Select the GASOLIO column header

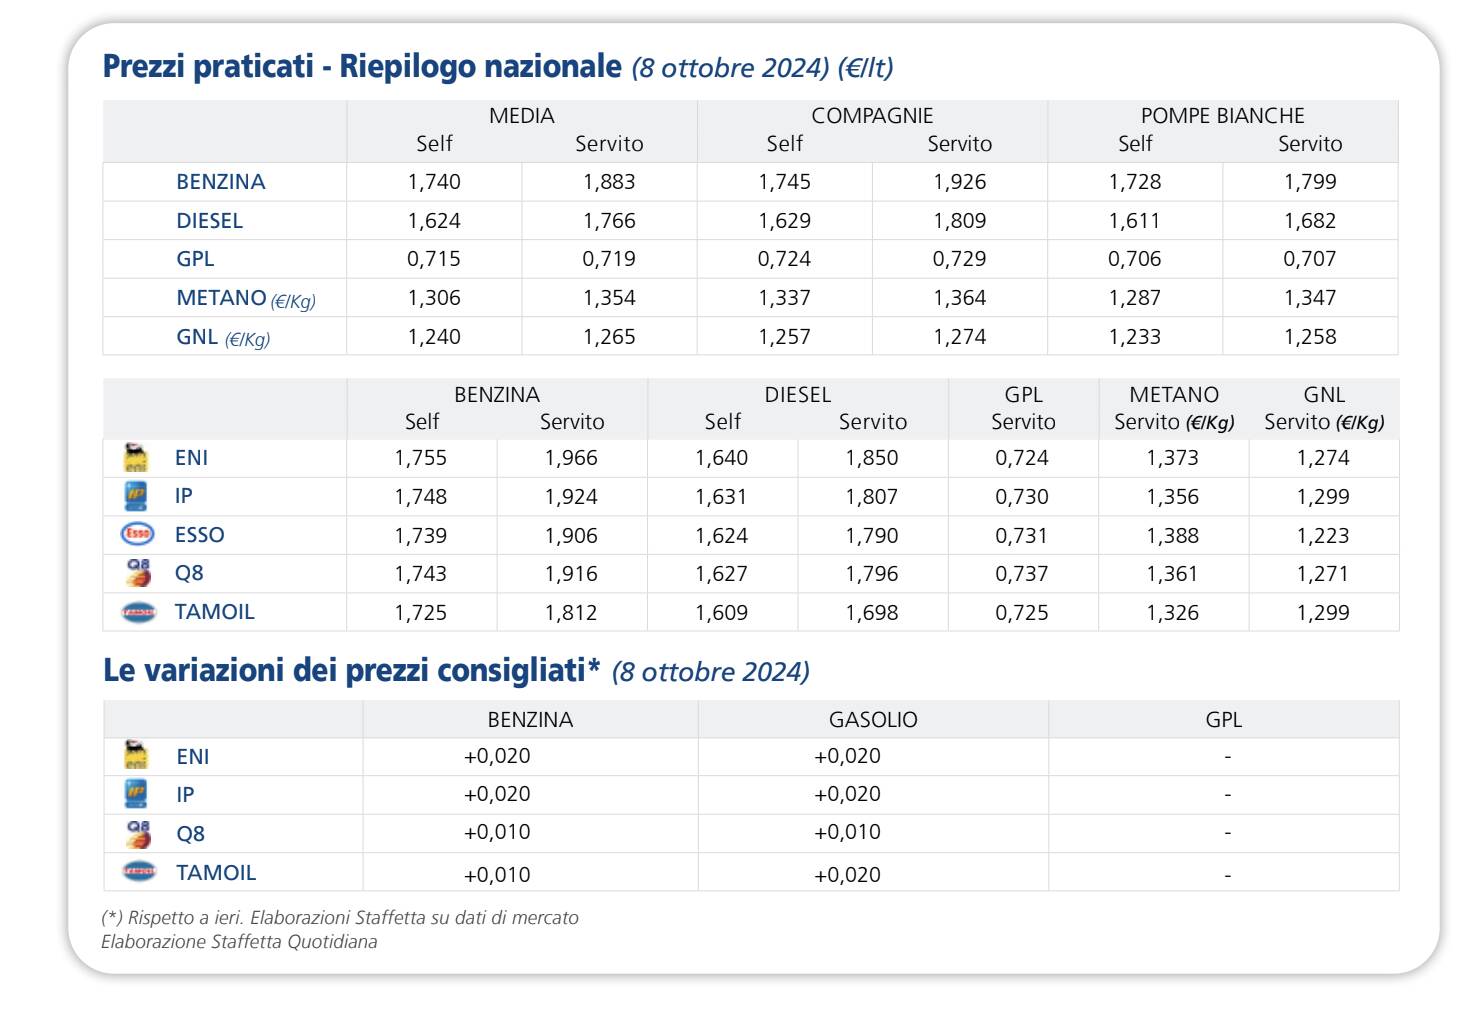[873, 720]
